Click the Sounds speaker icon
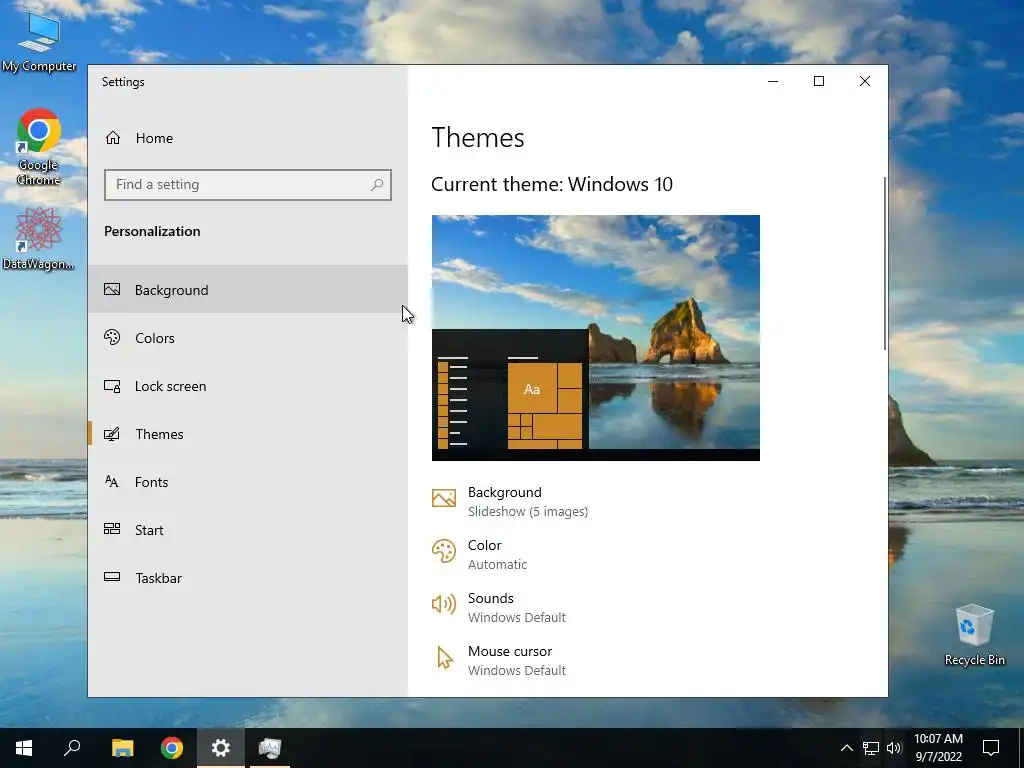 point(444,604)
